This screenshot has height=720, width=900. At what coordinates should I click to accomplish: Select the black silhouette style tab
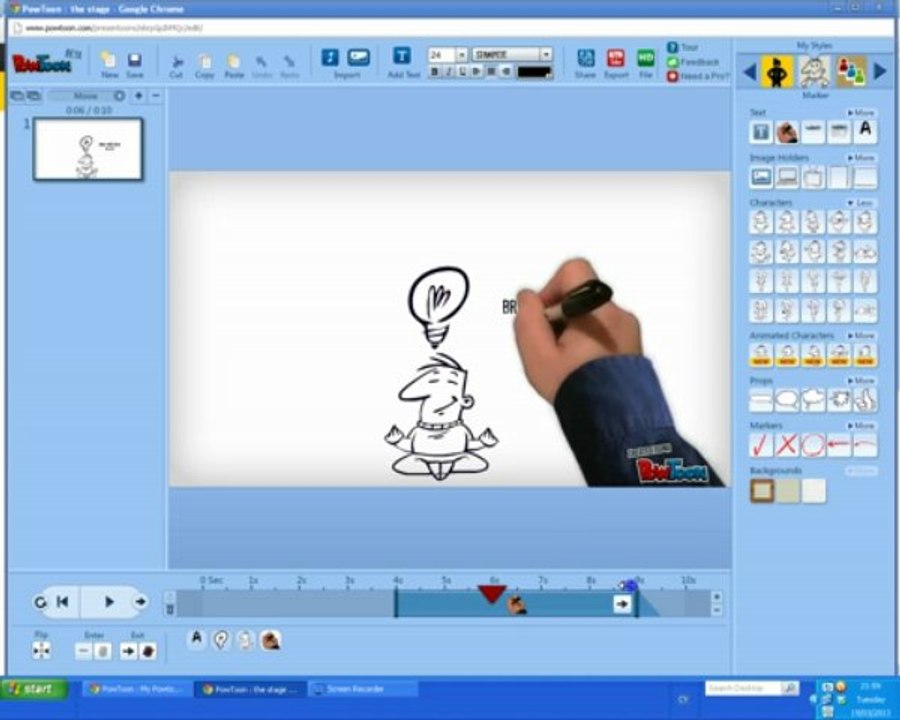pos(777,72)
